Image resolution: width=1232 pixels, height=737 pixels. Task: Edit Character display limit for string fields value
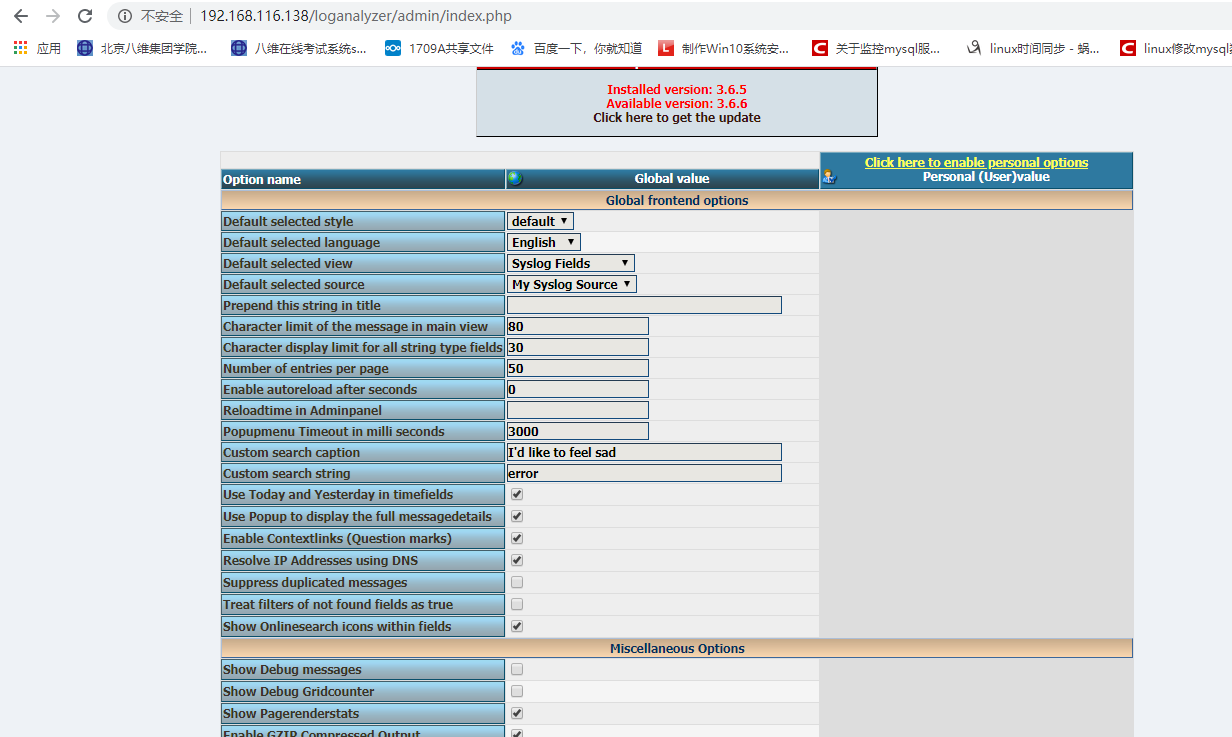(578, 347)
